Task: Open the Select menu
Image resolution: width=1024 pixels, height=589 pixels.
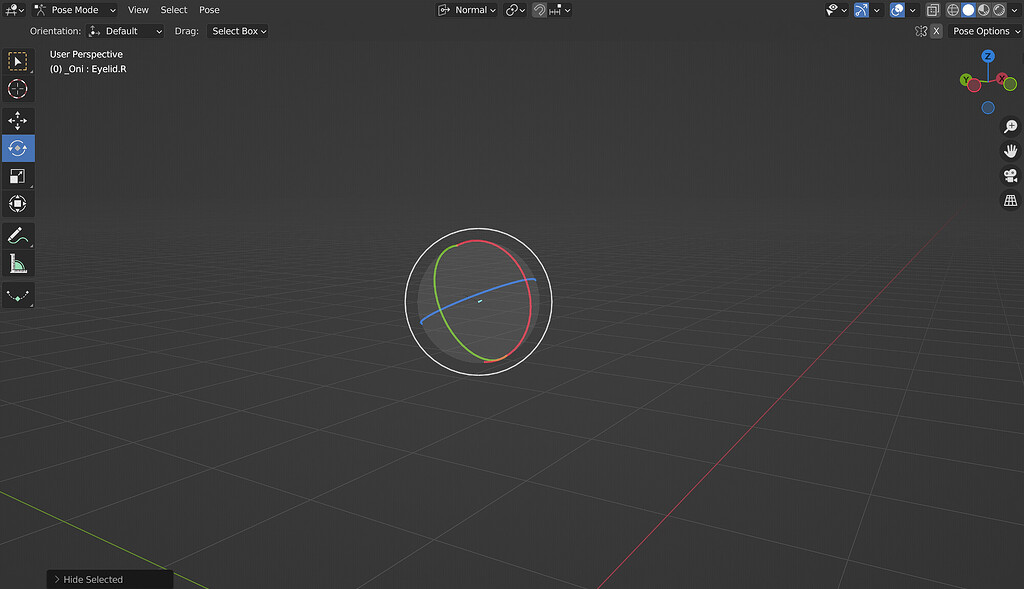Action: (x=174, y=10)
